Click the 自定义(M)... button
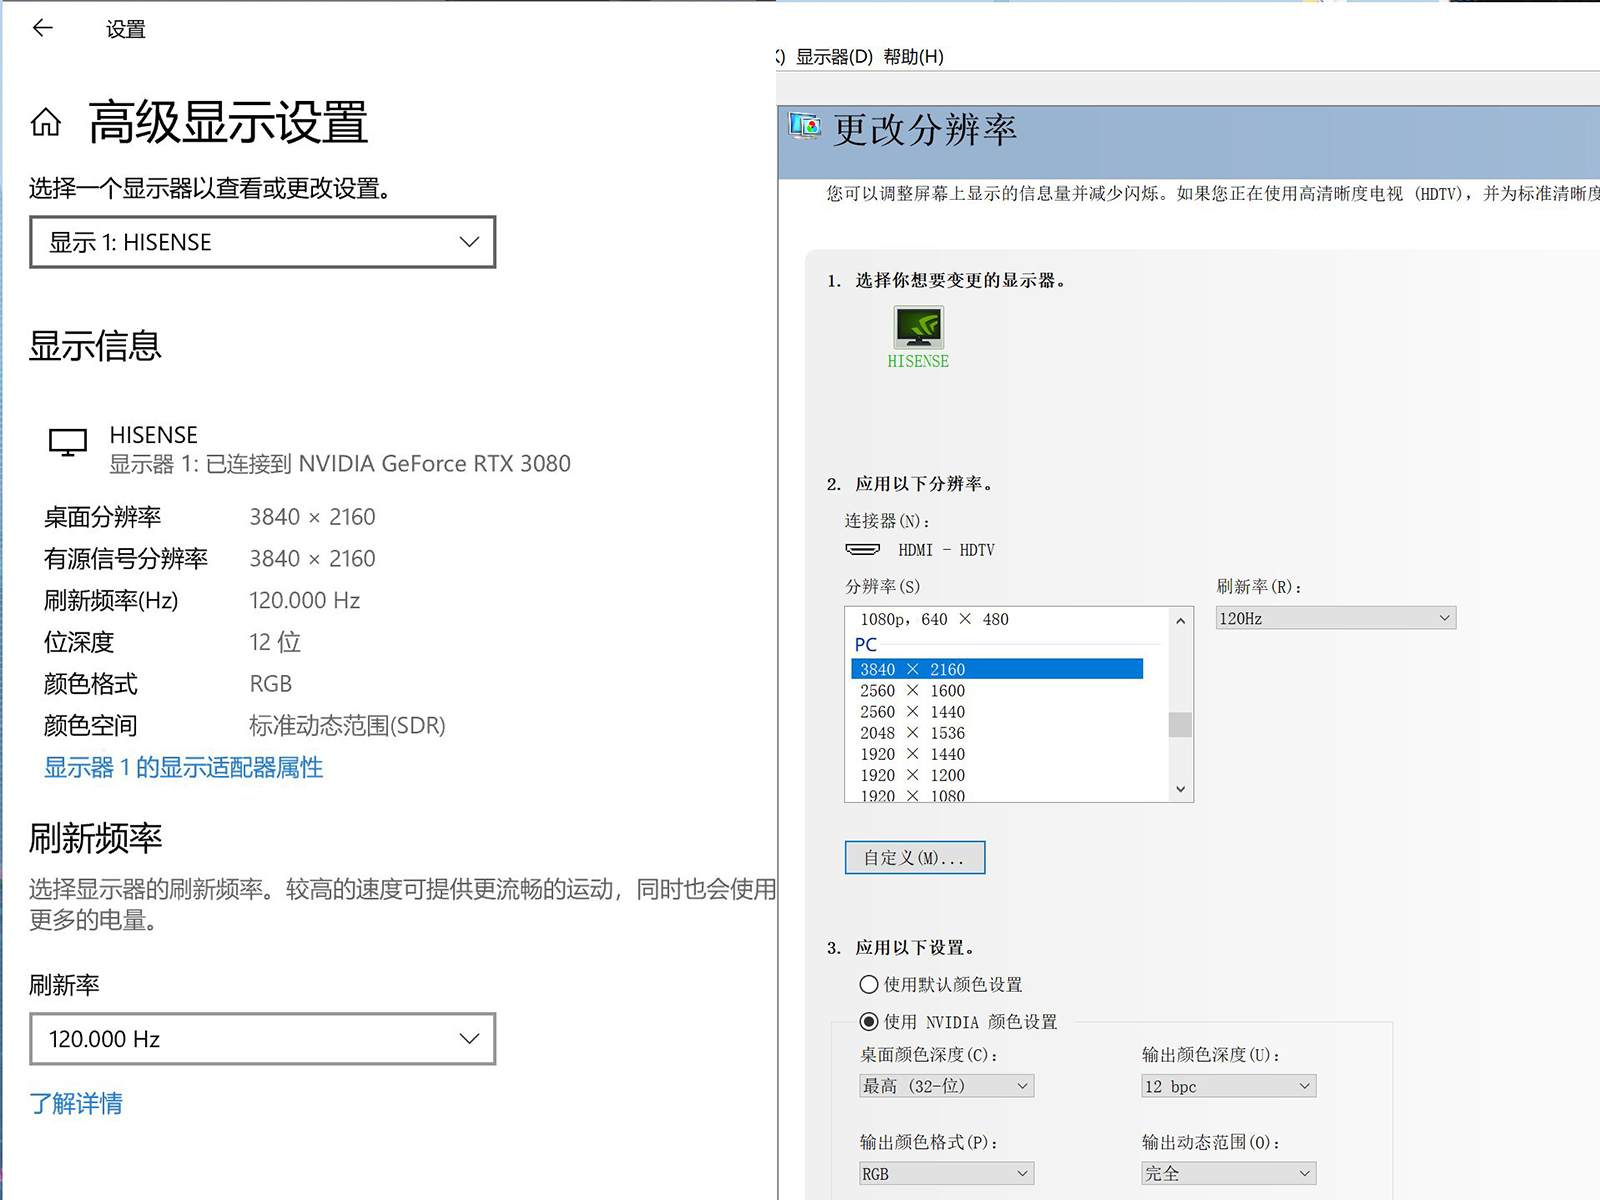Viewport: 1600px width, 1200px height. (913, 857)
